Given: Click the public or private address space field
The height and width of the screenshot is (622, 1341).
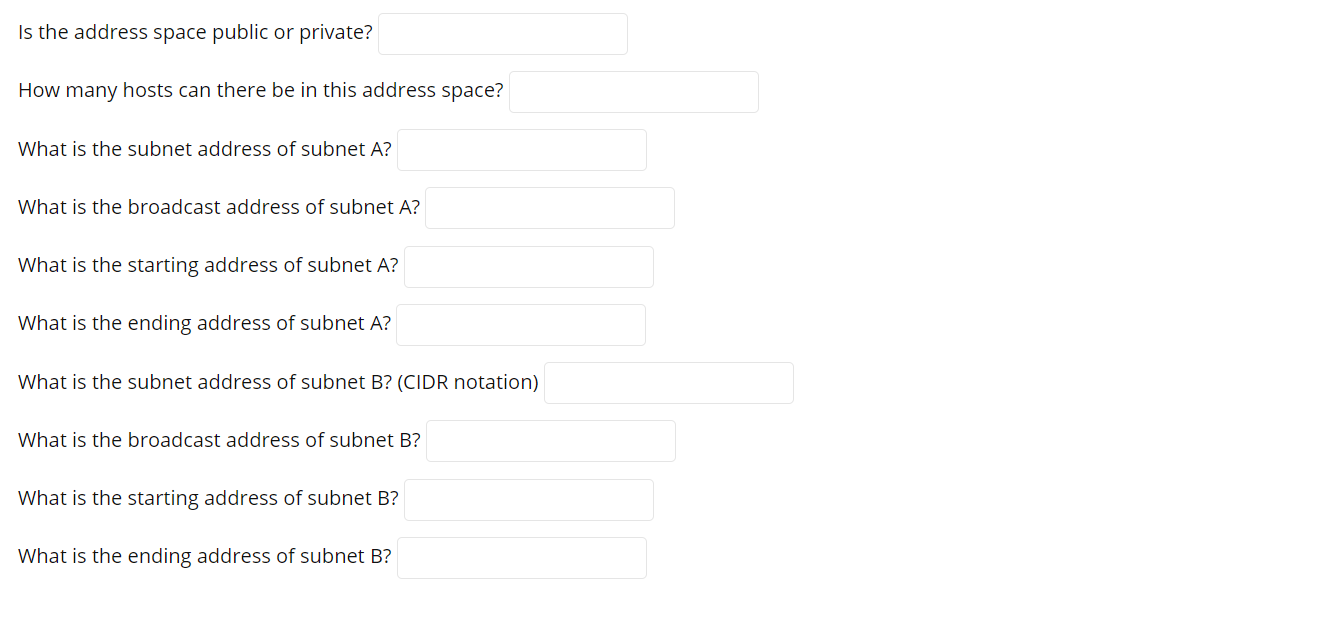Looking at the screenshot, I should pyautogui.click(x=502, y=33).
